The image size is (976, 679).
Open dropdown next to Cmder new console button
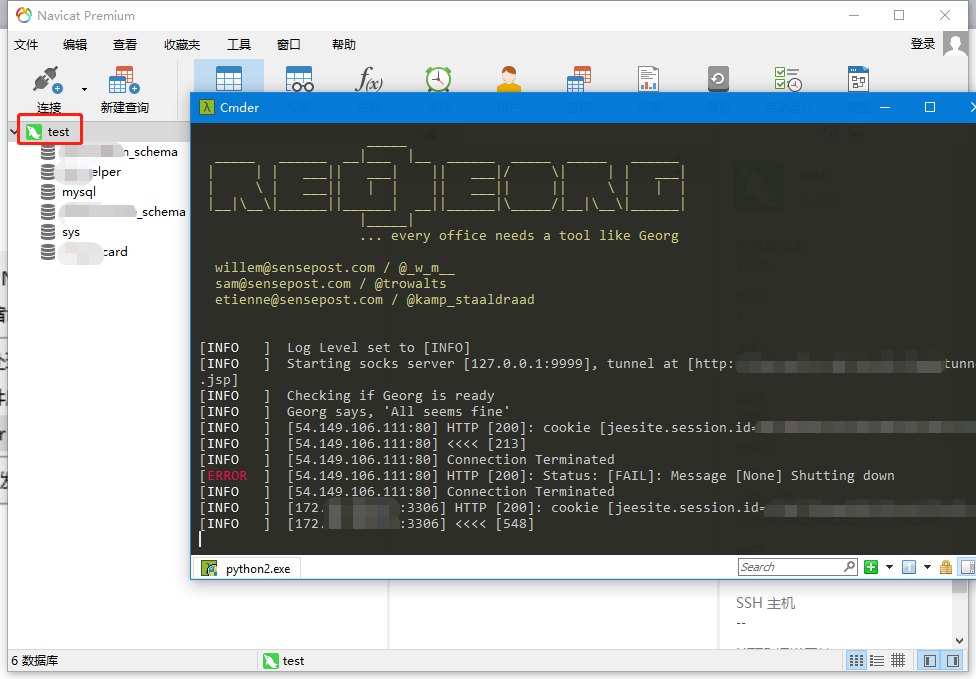(889, 567)
